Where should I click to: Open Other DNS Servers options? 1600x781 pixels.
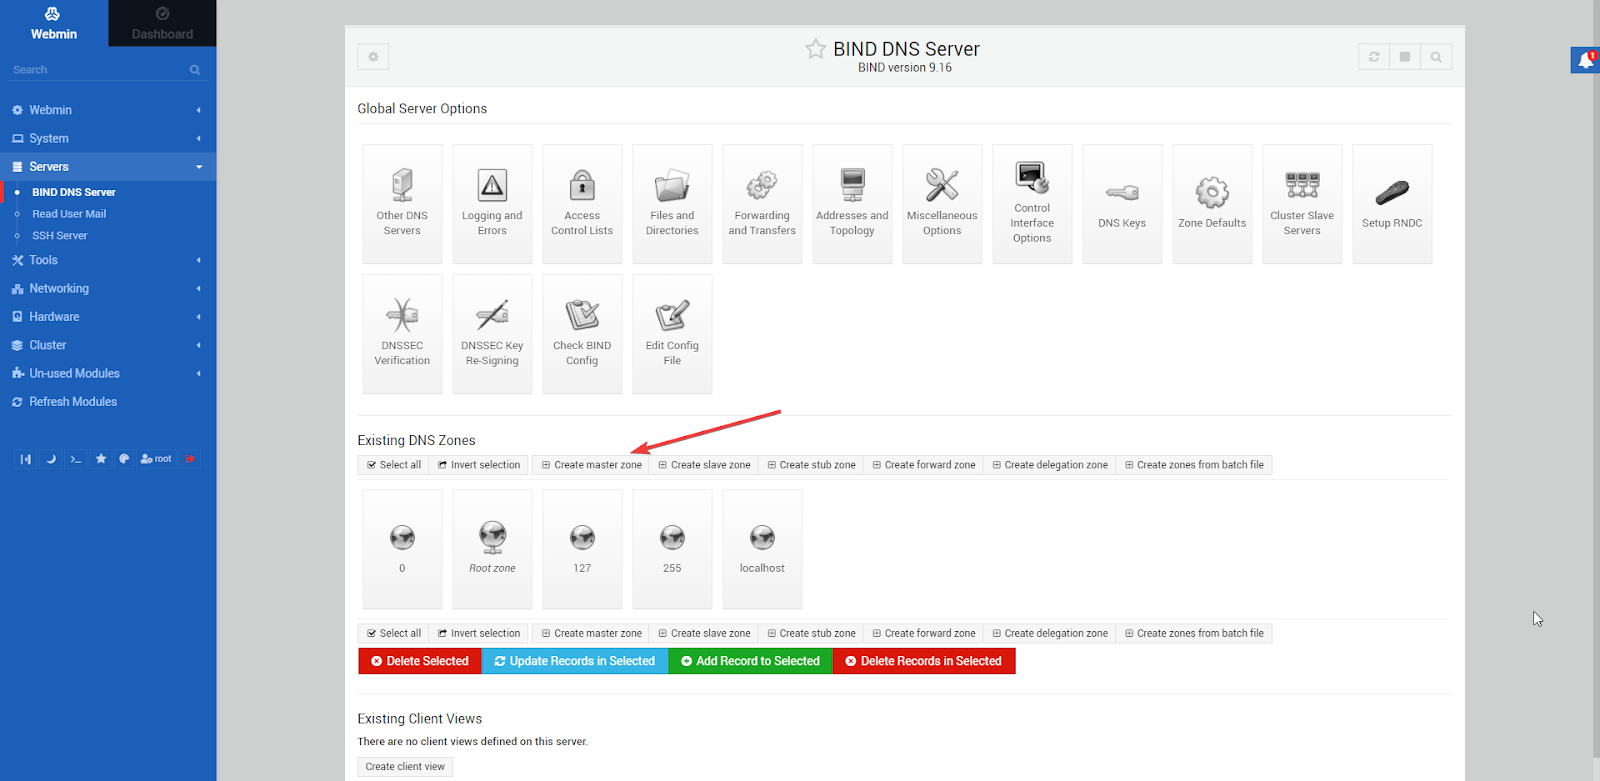tap(402, 204)
